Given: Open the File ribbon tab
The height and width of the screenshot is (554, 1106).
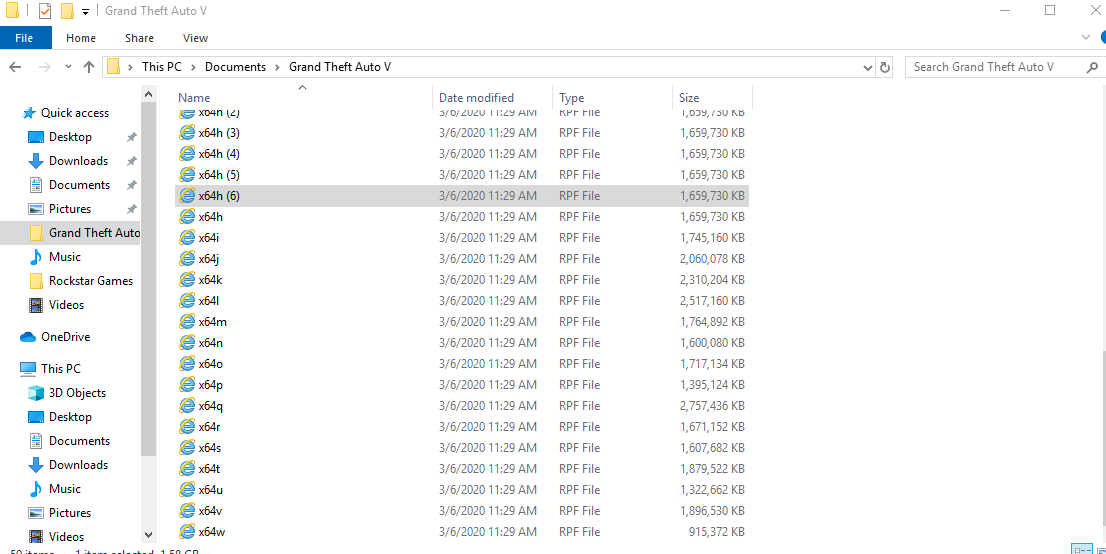Looking at the screenshot, I should [25, 38].
